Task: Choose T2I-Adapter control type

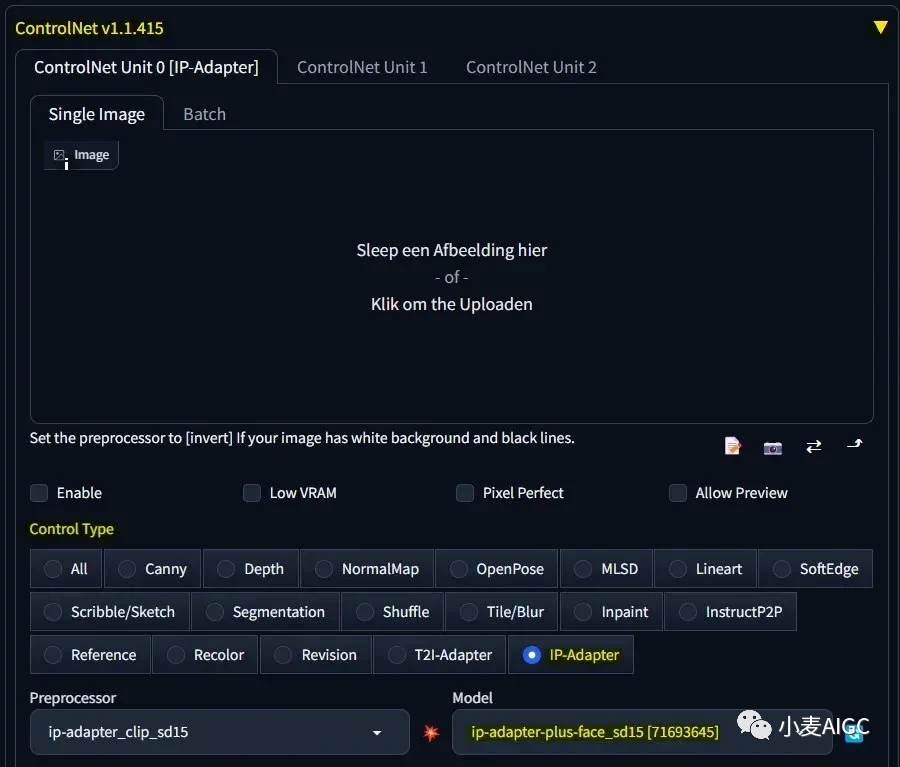Action: click(440, 654)
